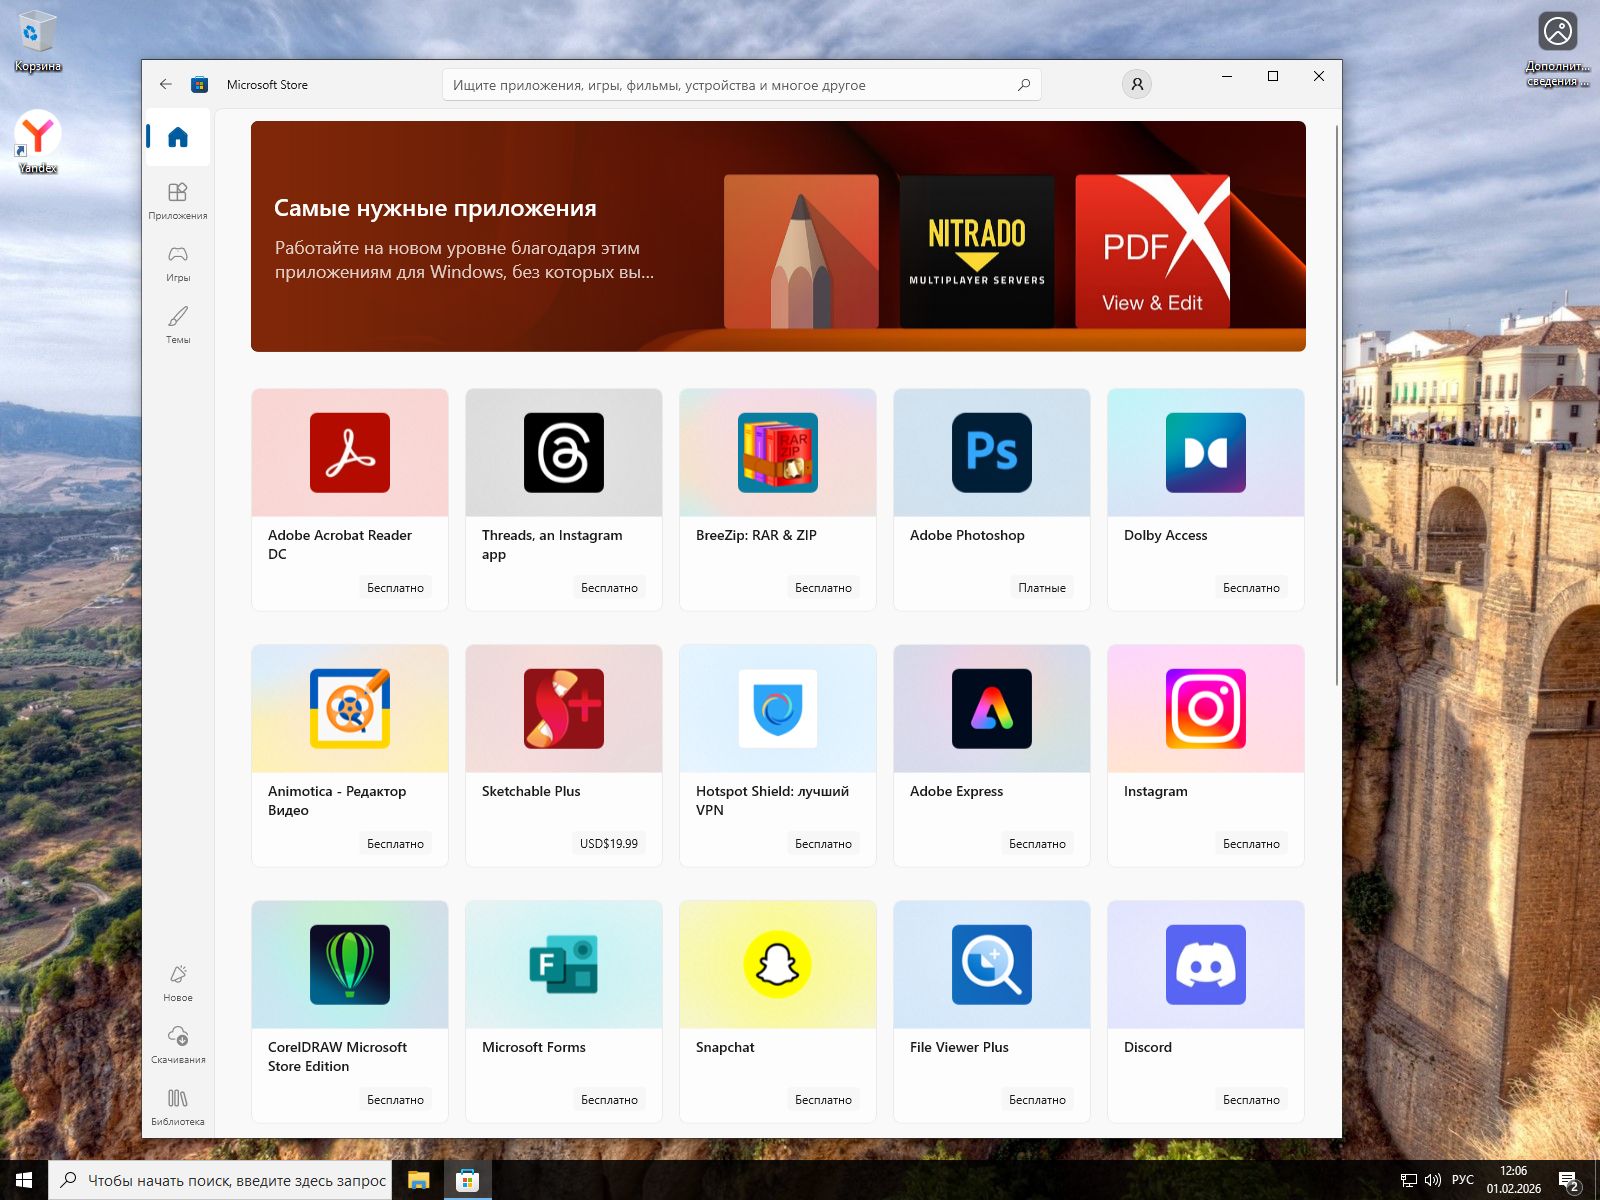Viewport: 1600px width, 1200px height.
Task: Open the Home page in the Store sidebar
Action: [178, 137]
